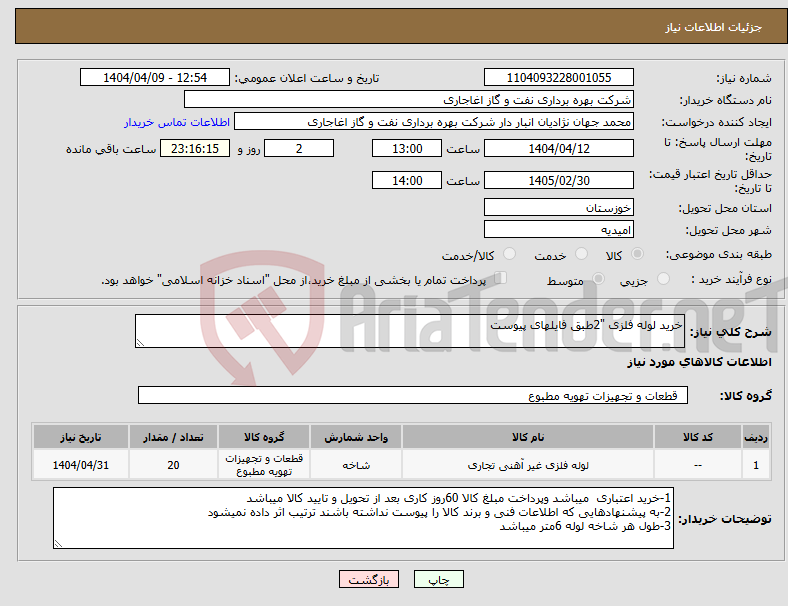The height and width of the screenshot is (606, 788).
Task: Click the unit cell شاخه
Action: [356, 465]
